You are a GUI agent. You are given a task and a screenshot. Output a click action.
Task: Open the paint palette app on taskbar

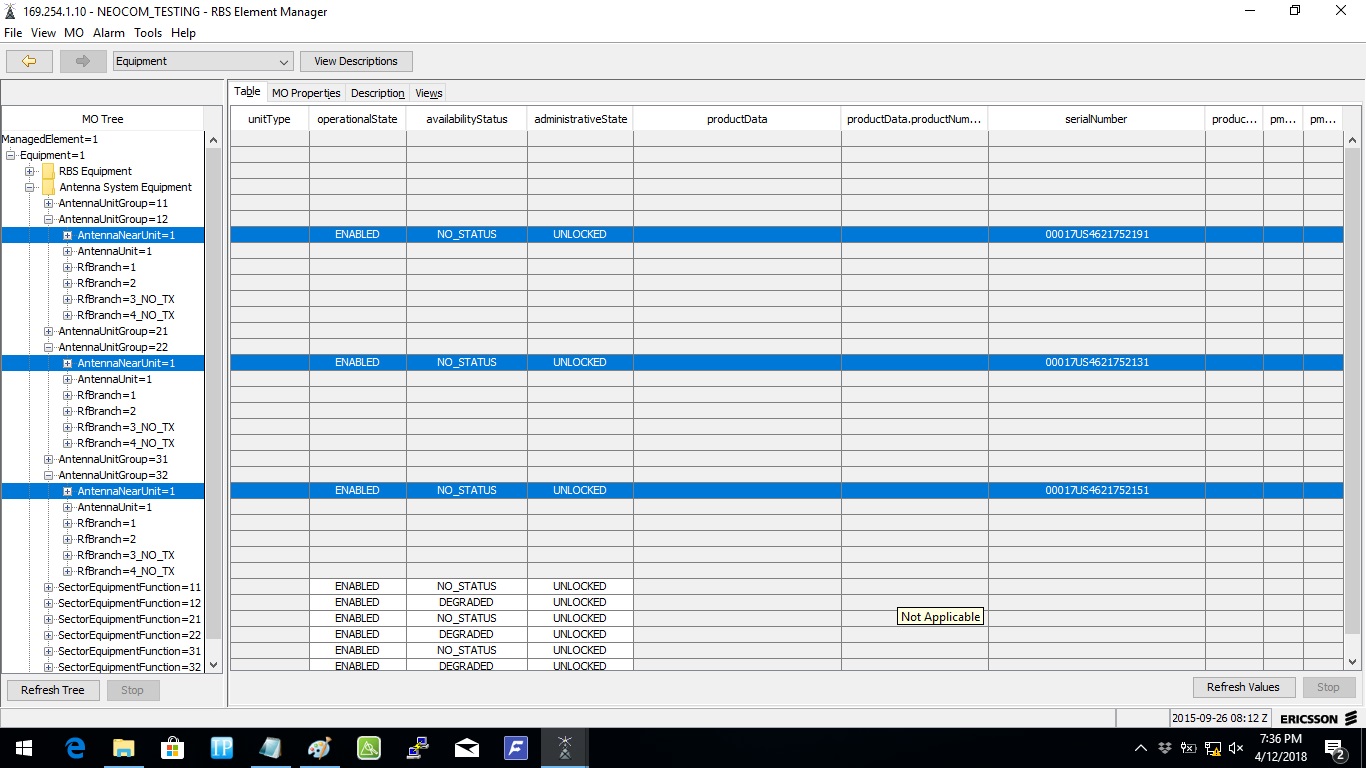[320, 748]
